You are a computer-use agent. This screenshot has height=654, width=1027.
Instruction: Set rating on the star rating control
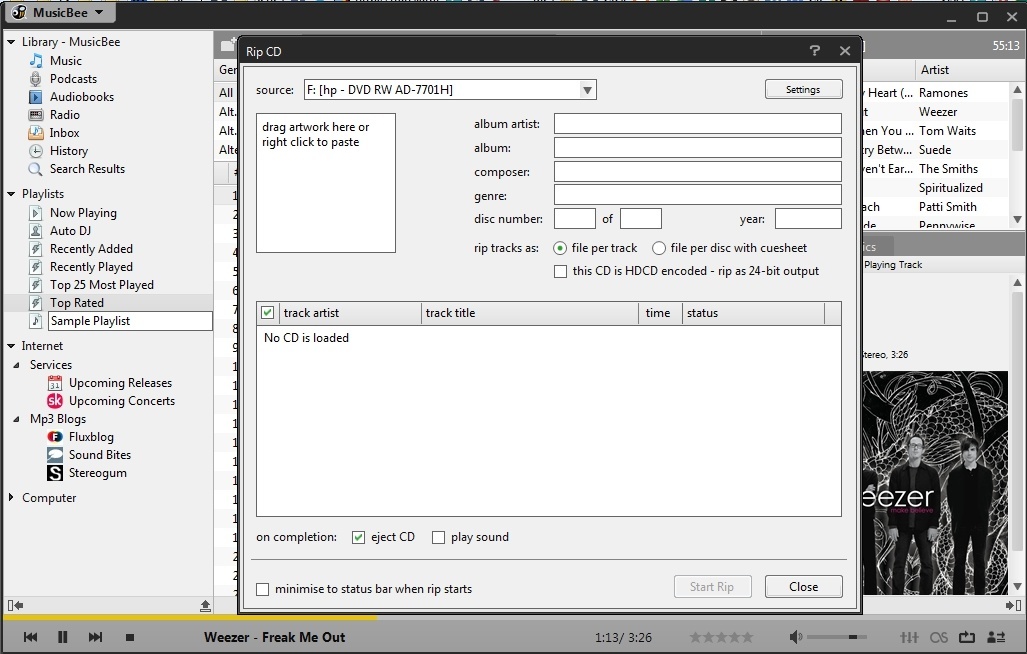(721, 637)
